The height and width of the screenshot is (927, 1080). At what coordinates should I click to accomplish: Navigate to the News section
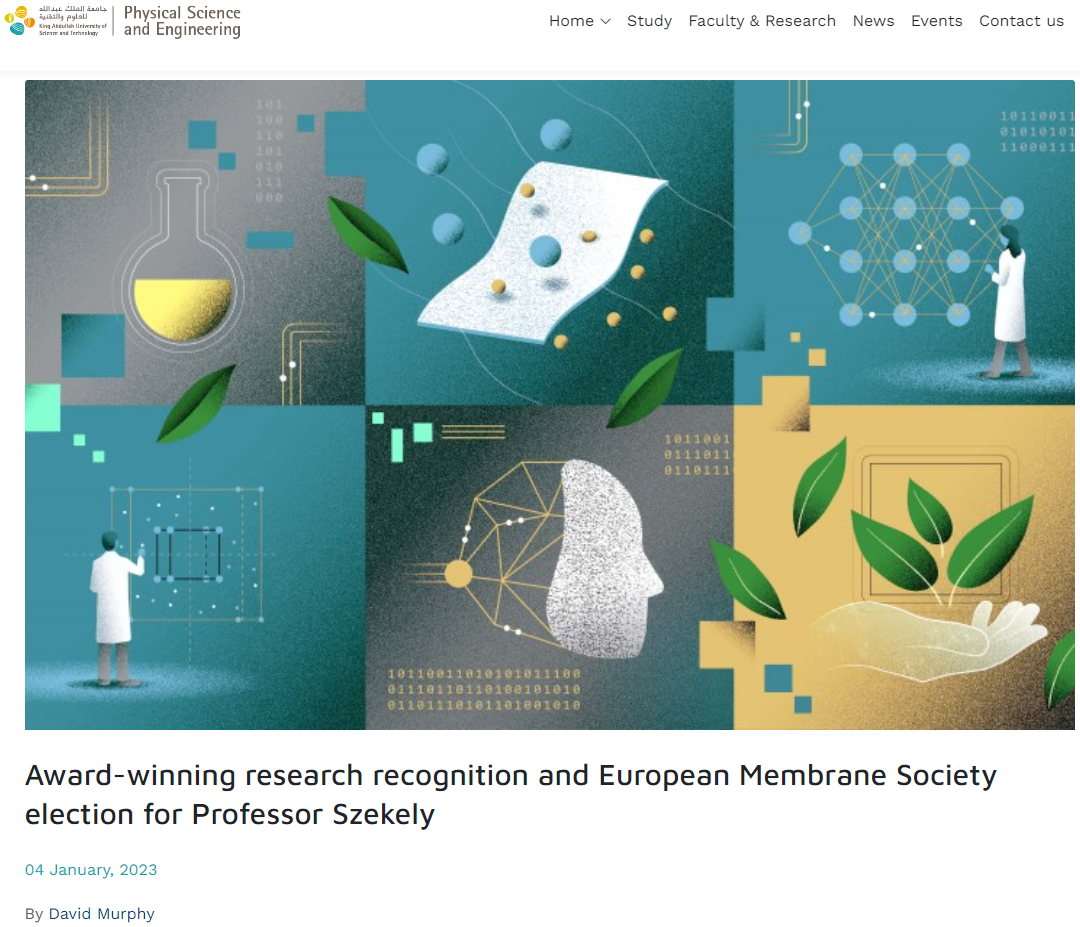873,21
